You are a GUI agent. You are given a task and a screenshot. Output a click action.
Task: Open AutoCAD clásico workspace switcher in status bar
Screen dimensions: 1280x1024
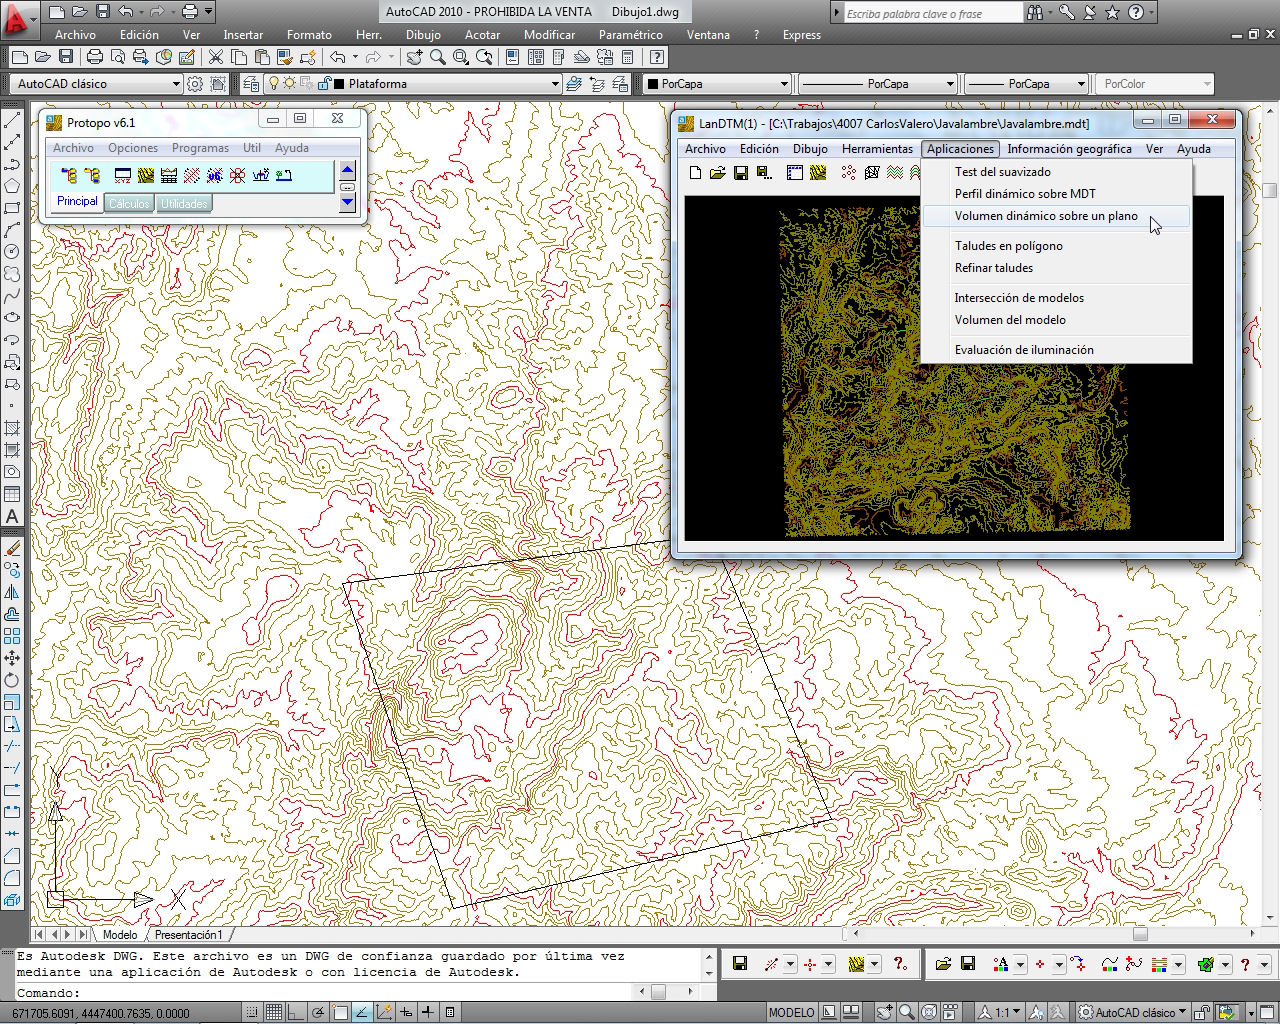coord(1133,1012)
